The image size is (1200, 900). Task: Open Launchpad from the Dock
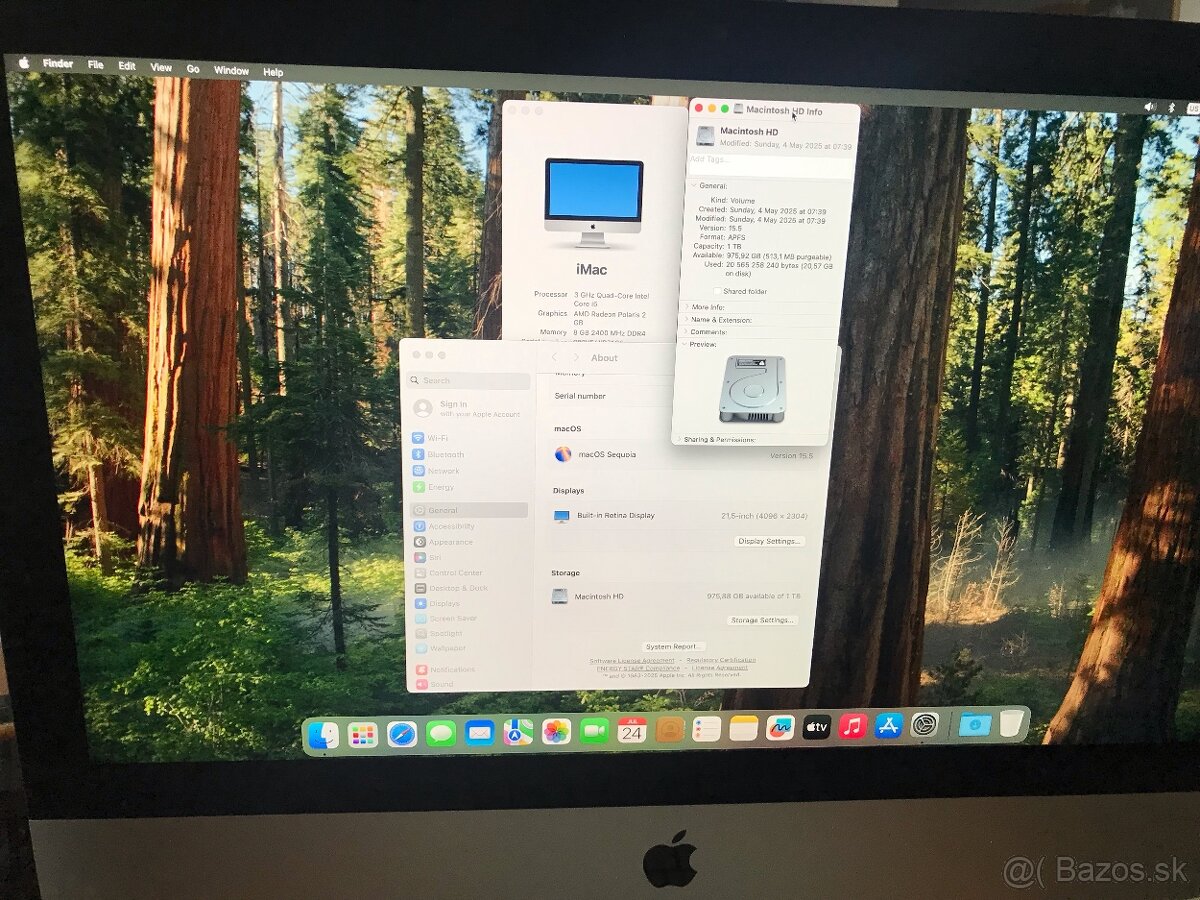tap(363, 735)
